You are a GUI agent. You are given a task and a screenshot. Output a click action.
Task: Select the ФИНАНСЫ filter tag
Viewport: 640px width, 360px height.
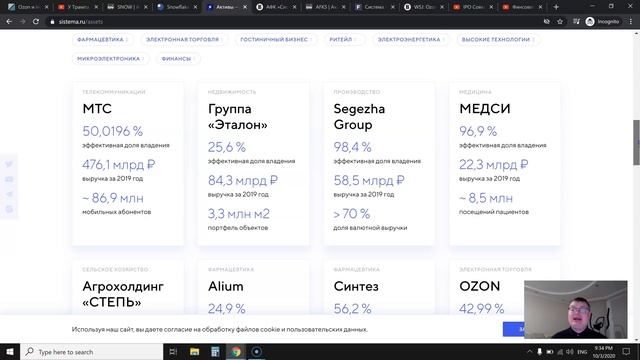[178, 59]
